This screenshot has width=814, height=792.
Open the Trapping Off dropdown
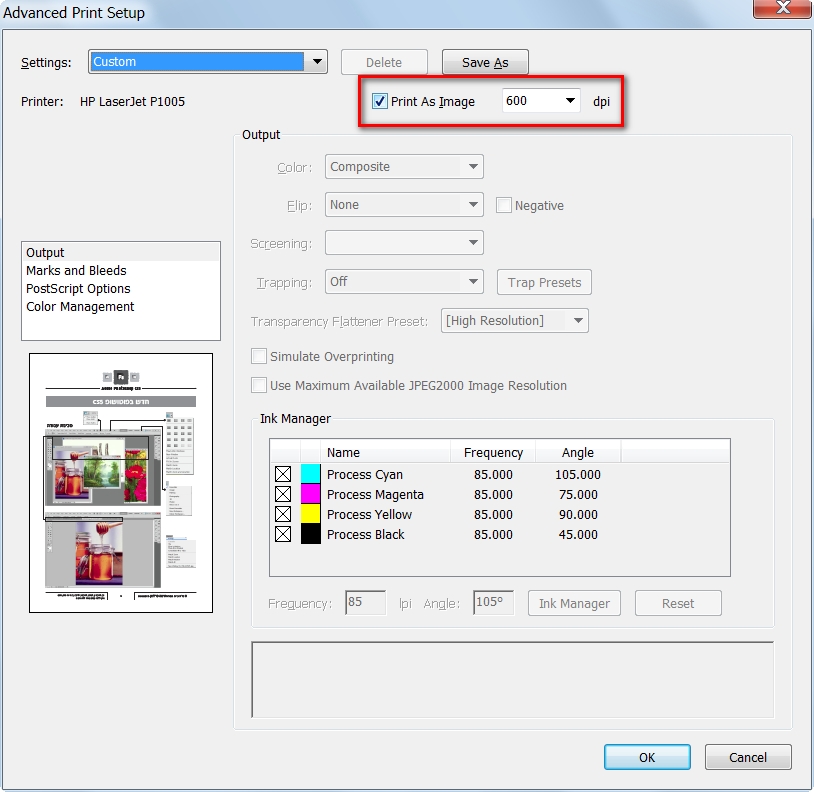tap(404, 281)
